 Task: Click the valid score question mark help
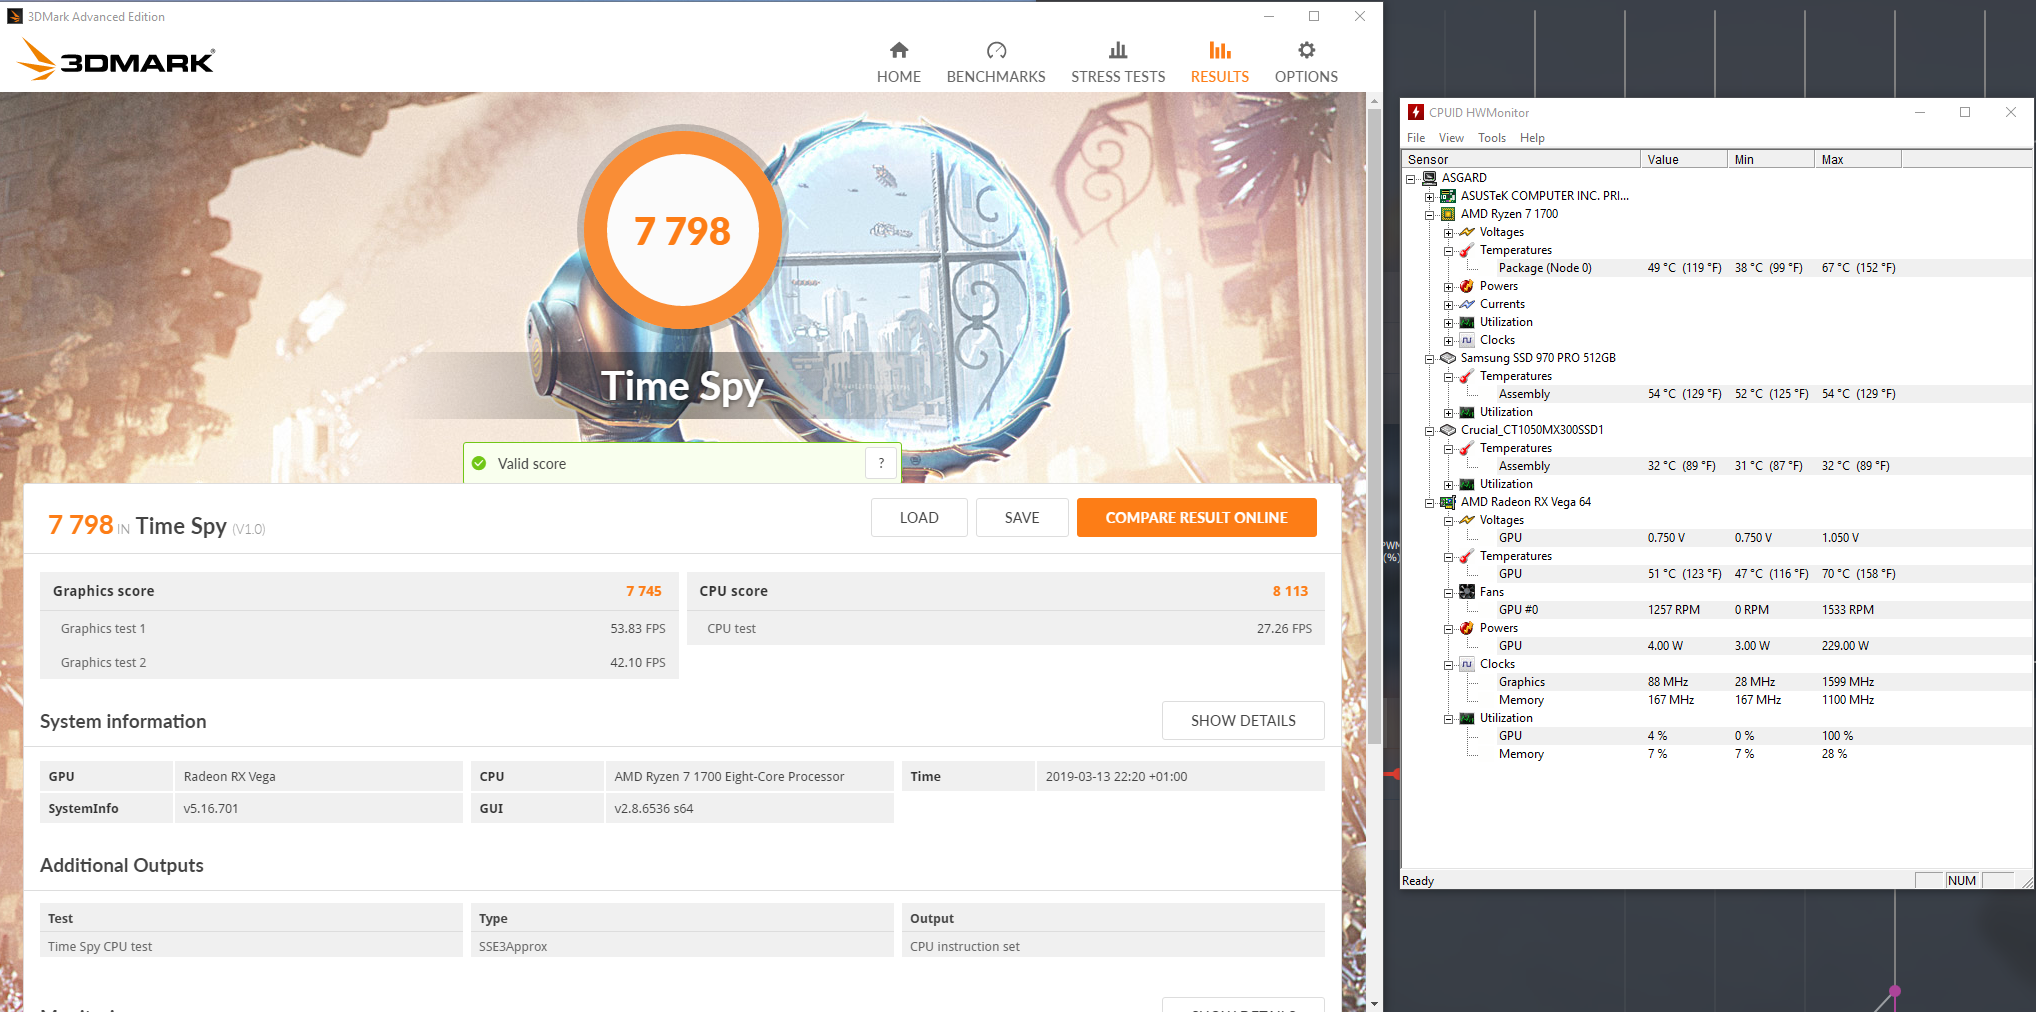881,463
